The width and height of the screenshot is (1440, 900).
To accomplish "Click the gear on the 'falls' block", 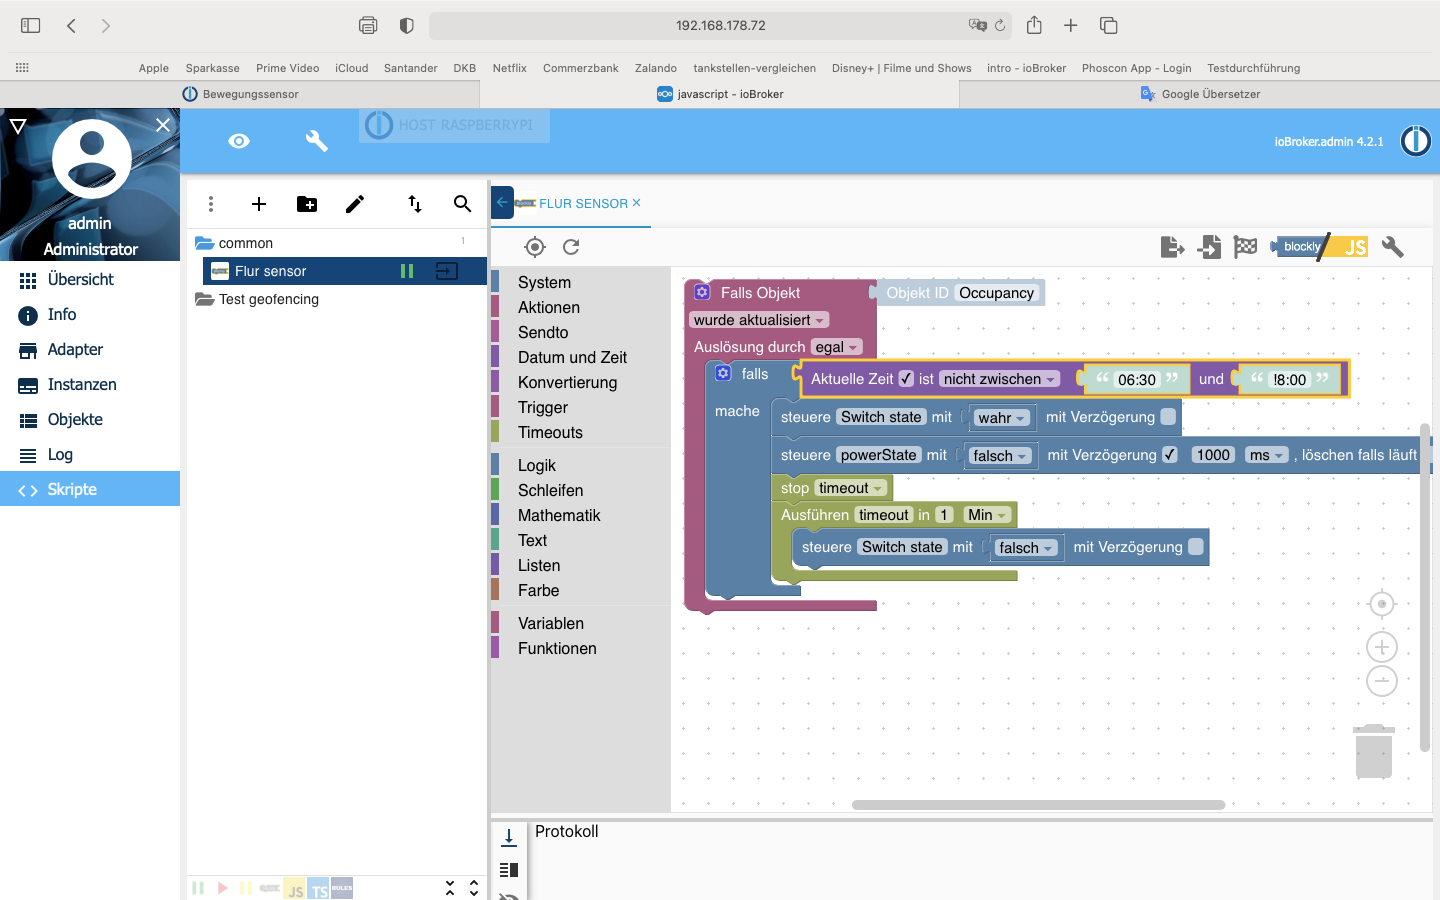I will (x=723, y=373).
